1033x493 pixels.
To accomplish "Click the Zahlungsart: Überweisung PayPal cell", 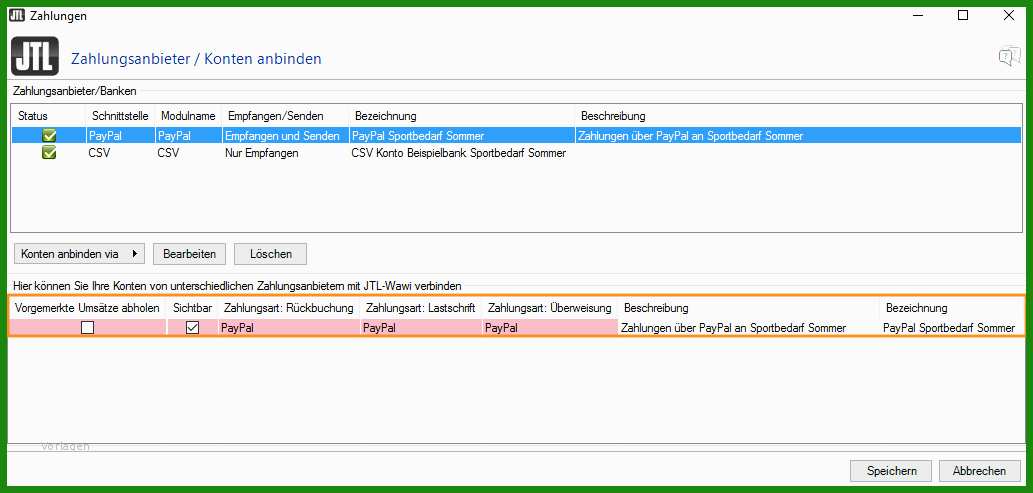I will [x=550, y=328].
